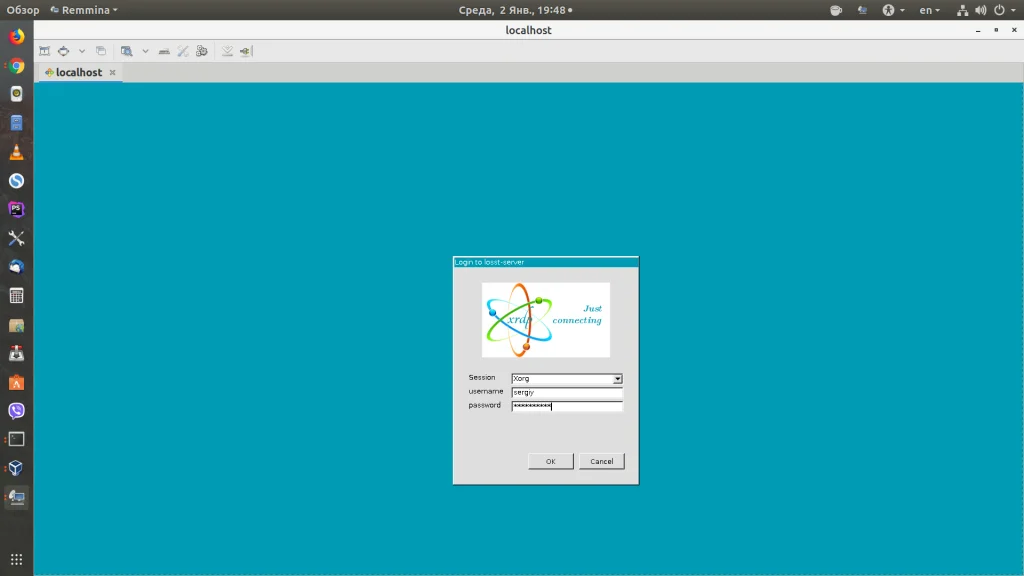Click the minimize window arrow toolbar icon
The height and width of the screenshot is (576, 1024).
[x=227, y=51]
